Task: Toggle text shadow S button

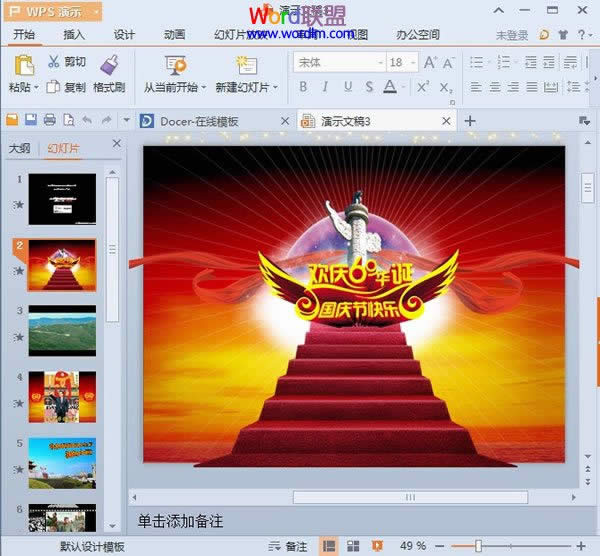Action: click(369, 87)
